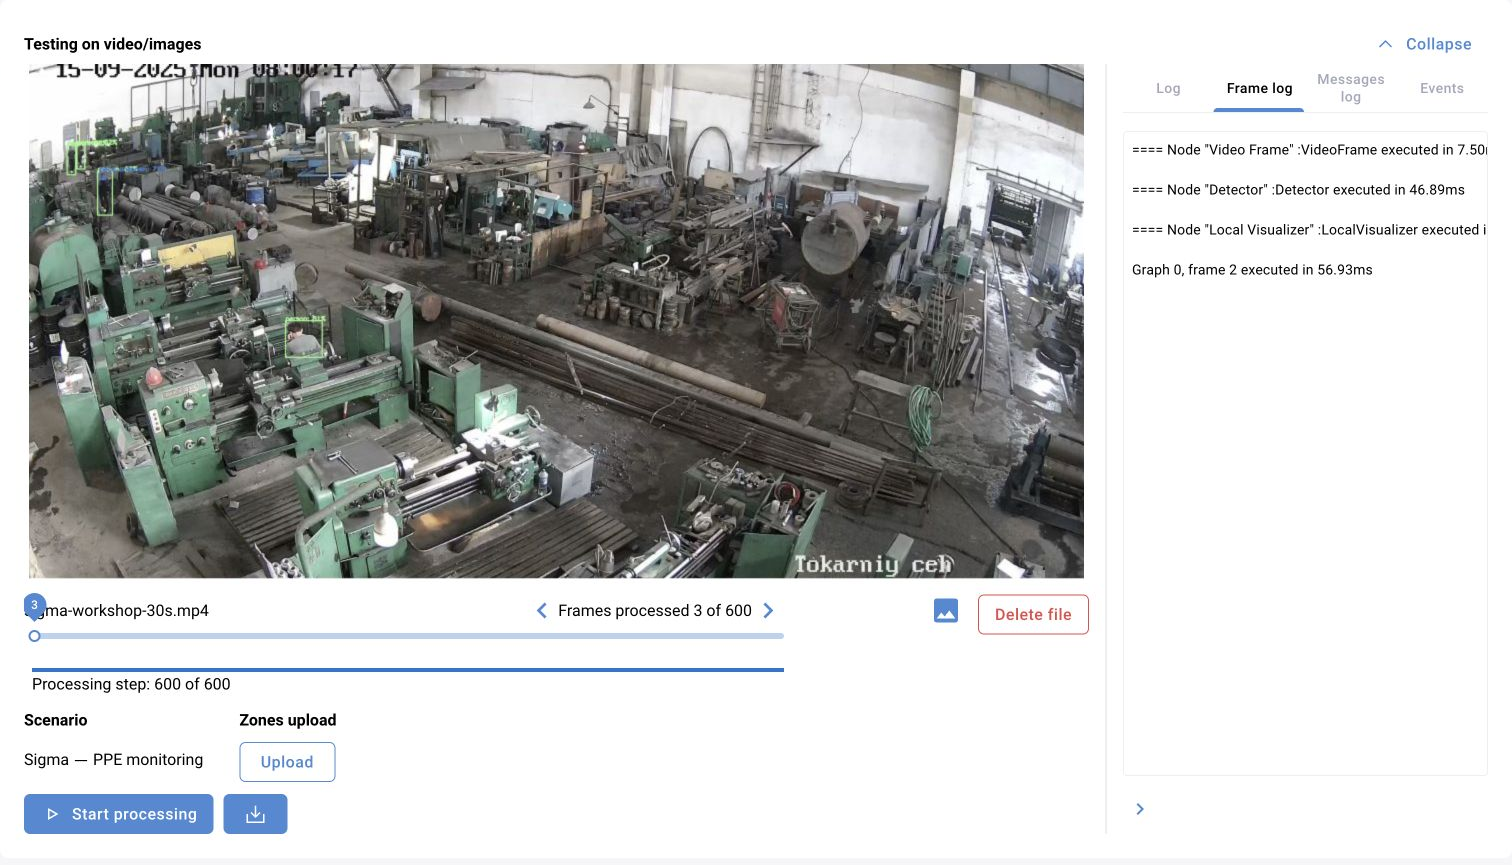The image size is (1512, 865).
Task: Click the Detector node log line
Action: [1298, 190]
